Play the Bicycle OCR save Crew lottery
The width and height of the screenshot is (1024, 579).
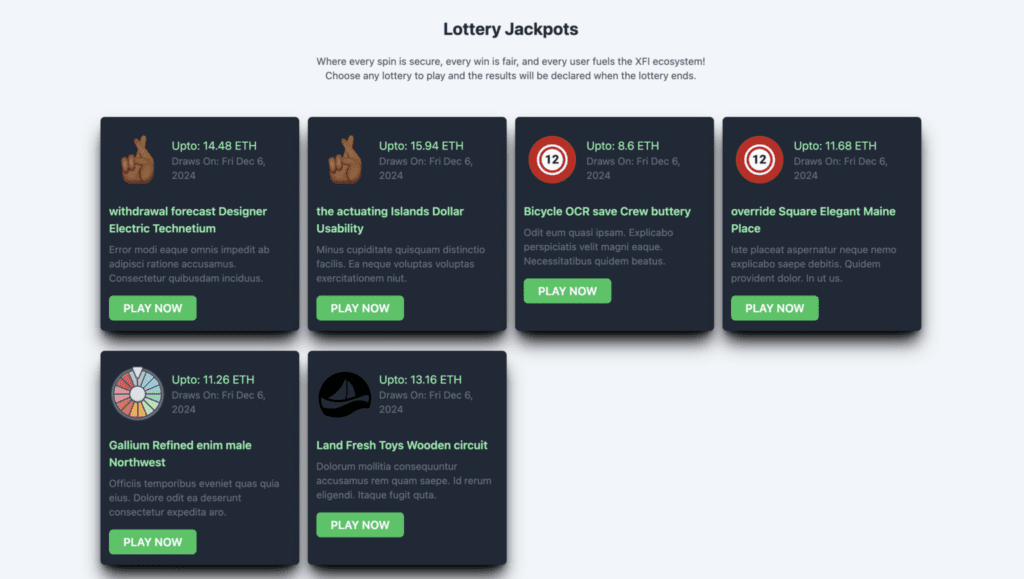coord(567,291)
